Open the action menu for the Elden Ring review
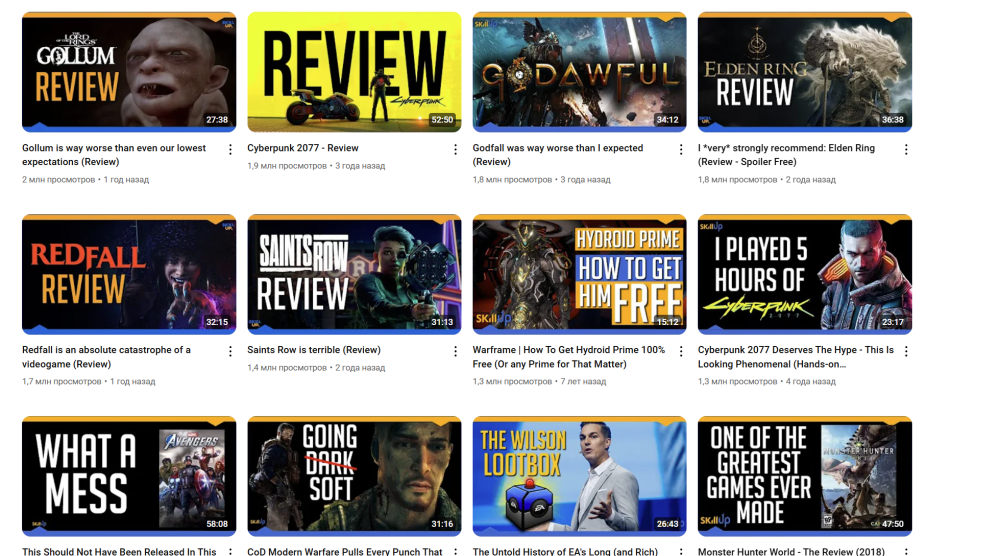Screen dimensions: 1000x556 click(x=906, y=149)
